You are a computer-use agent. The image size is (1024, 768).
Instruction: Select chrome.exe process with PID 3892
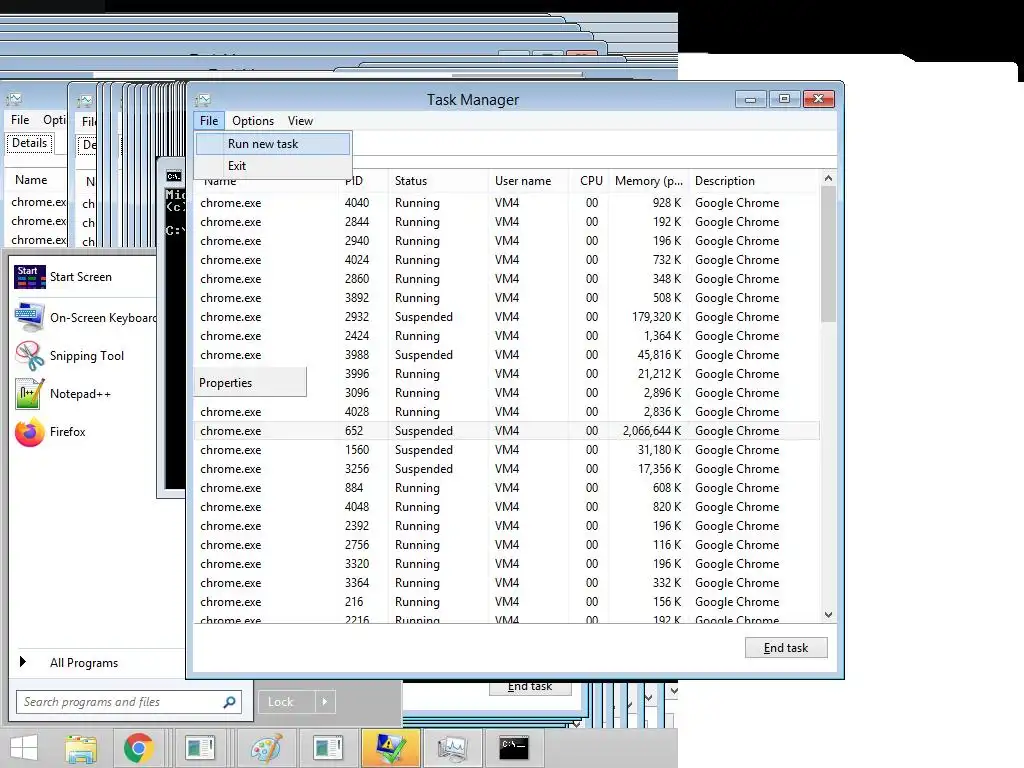pos(506,298)
